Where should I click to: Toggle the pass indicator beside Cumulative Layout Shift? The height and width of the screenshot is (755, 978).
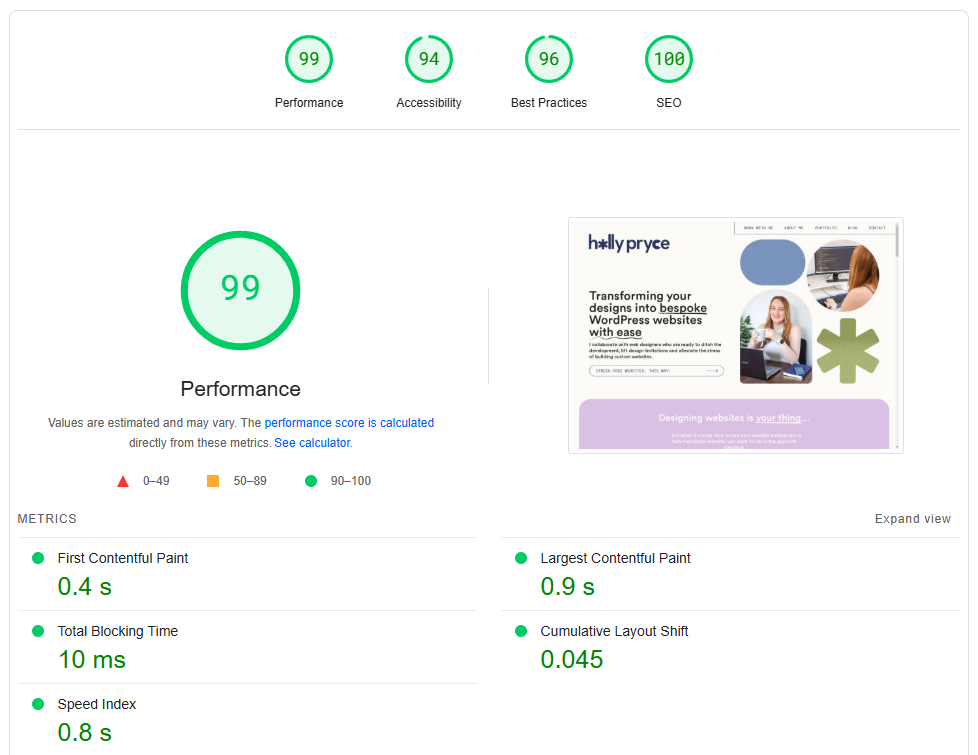(520, 631)
